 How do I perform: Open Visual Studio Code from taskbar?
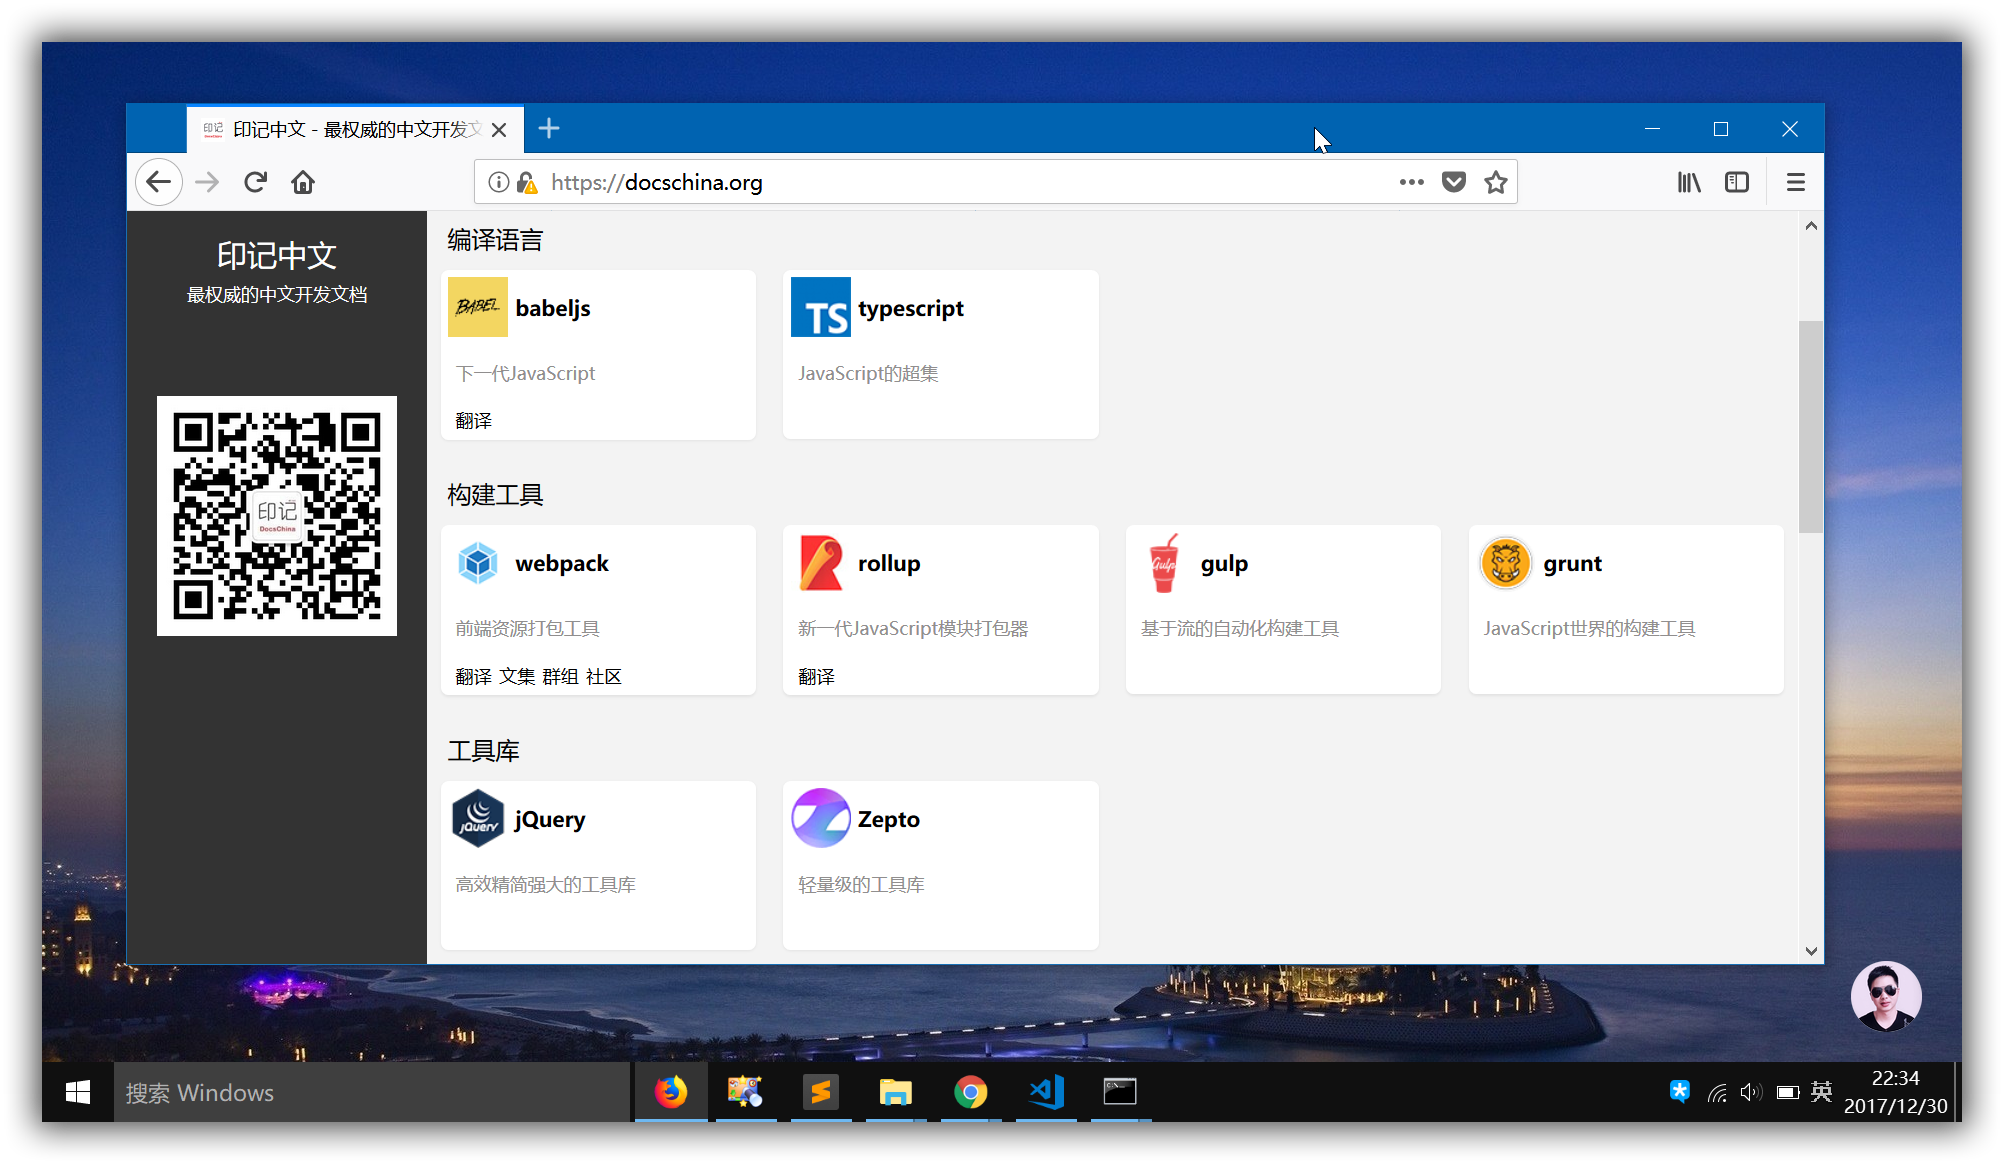1046,1092
